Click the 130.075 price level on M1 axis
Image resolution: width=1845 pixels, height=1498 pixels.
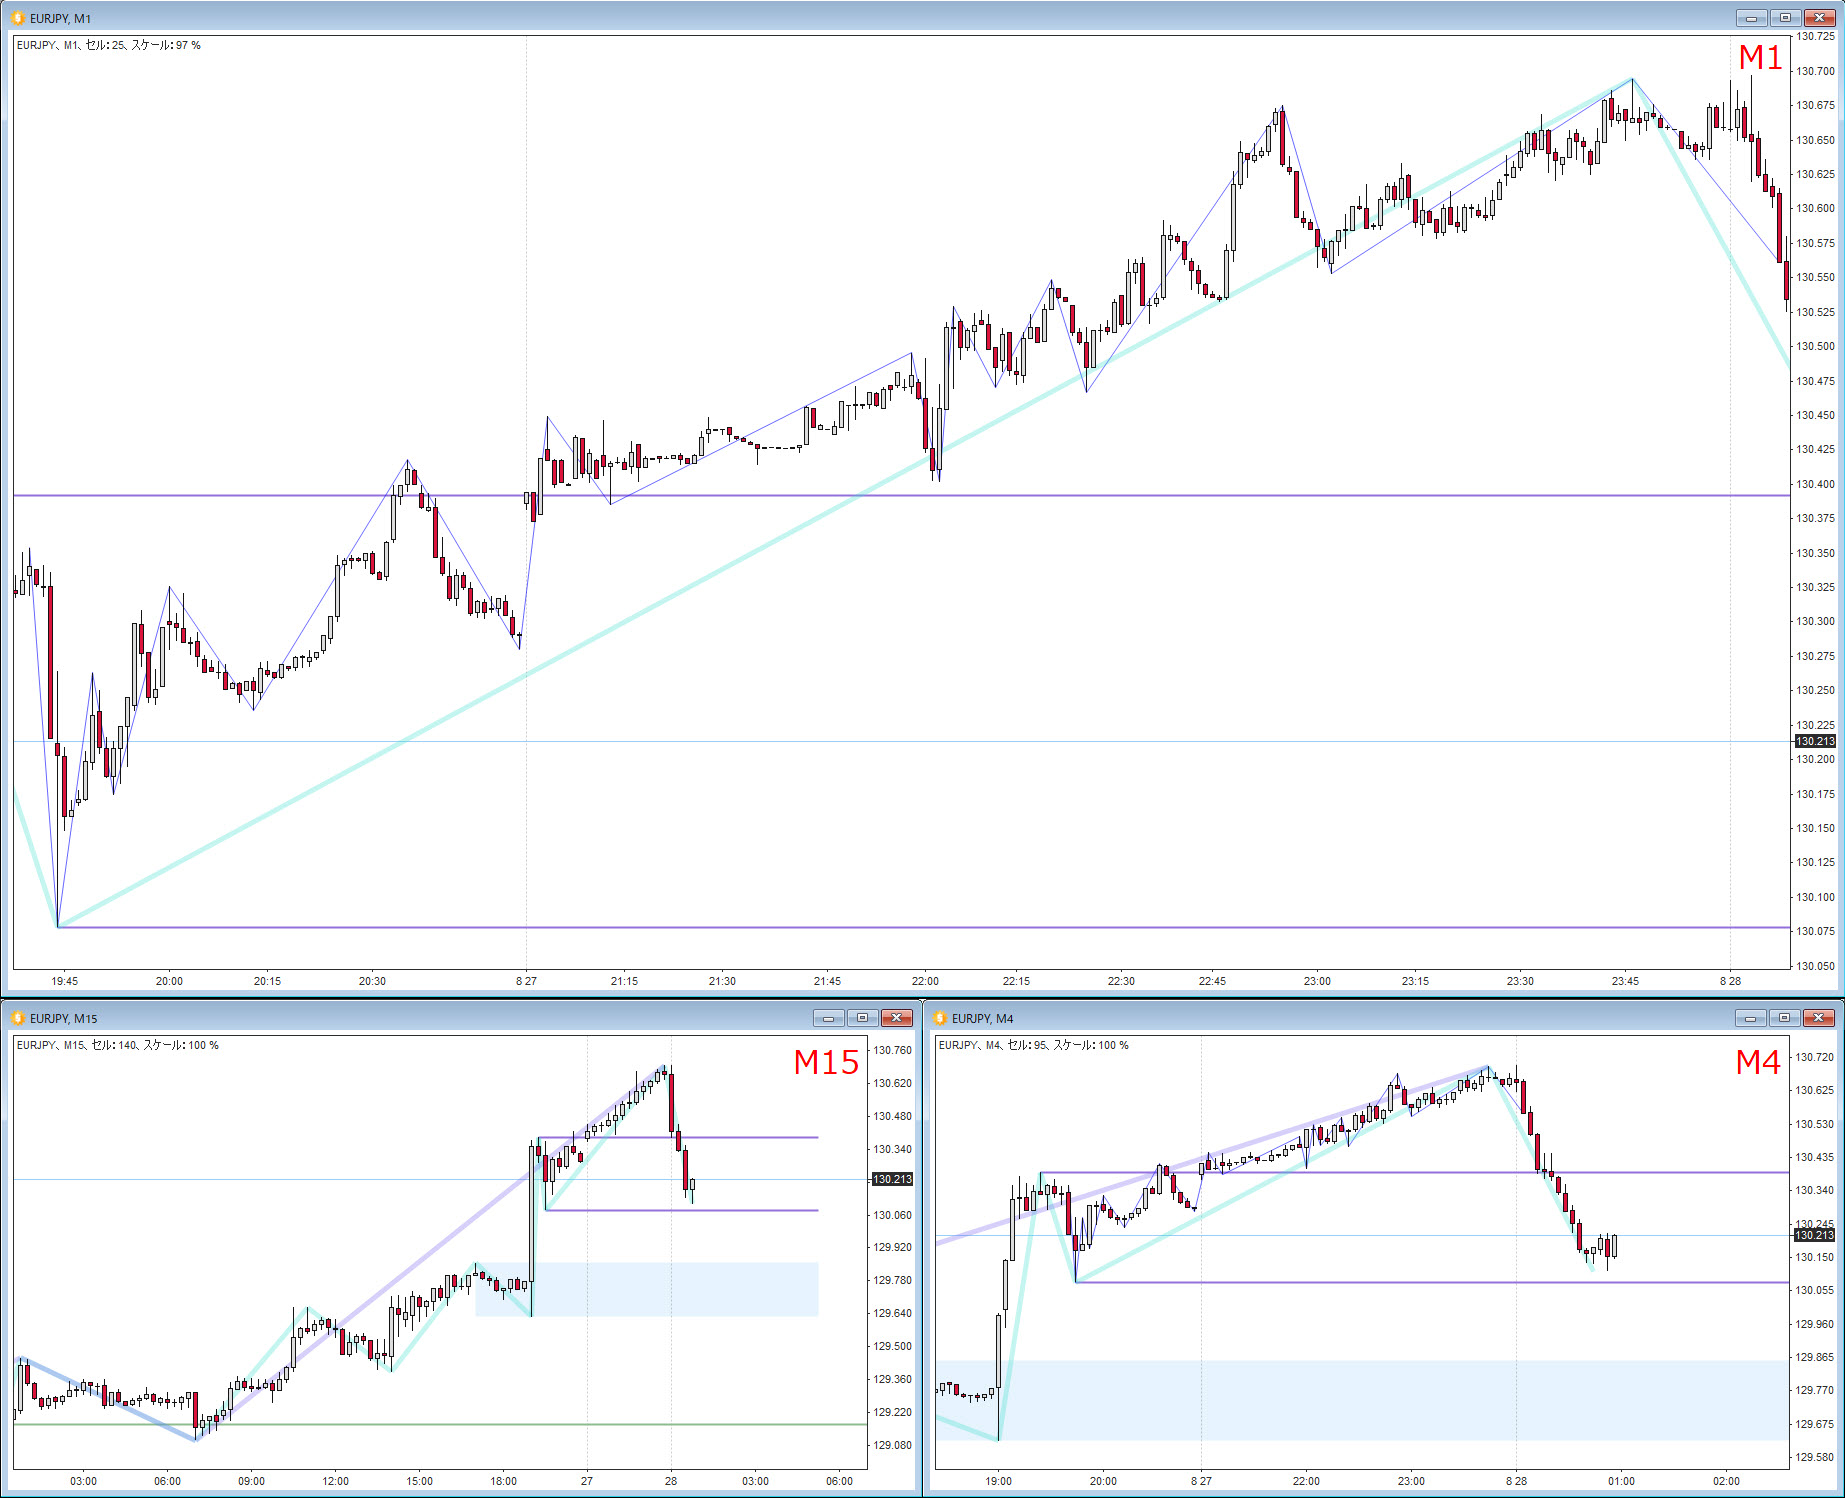[x=1815, y=931]
